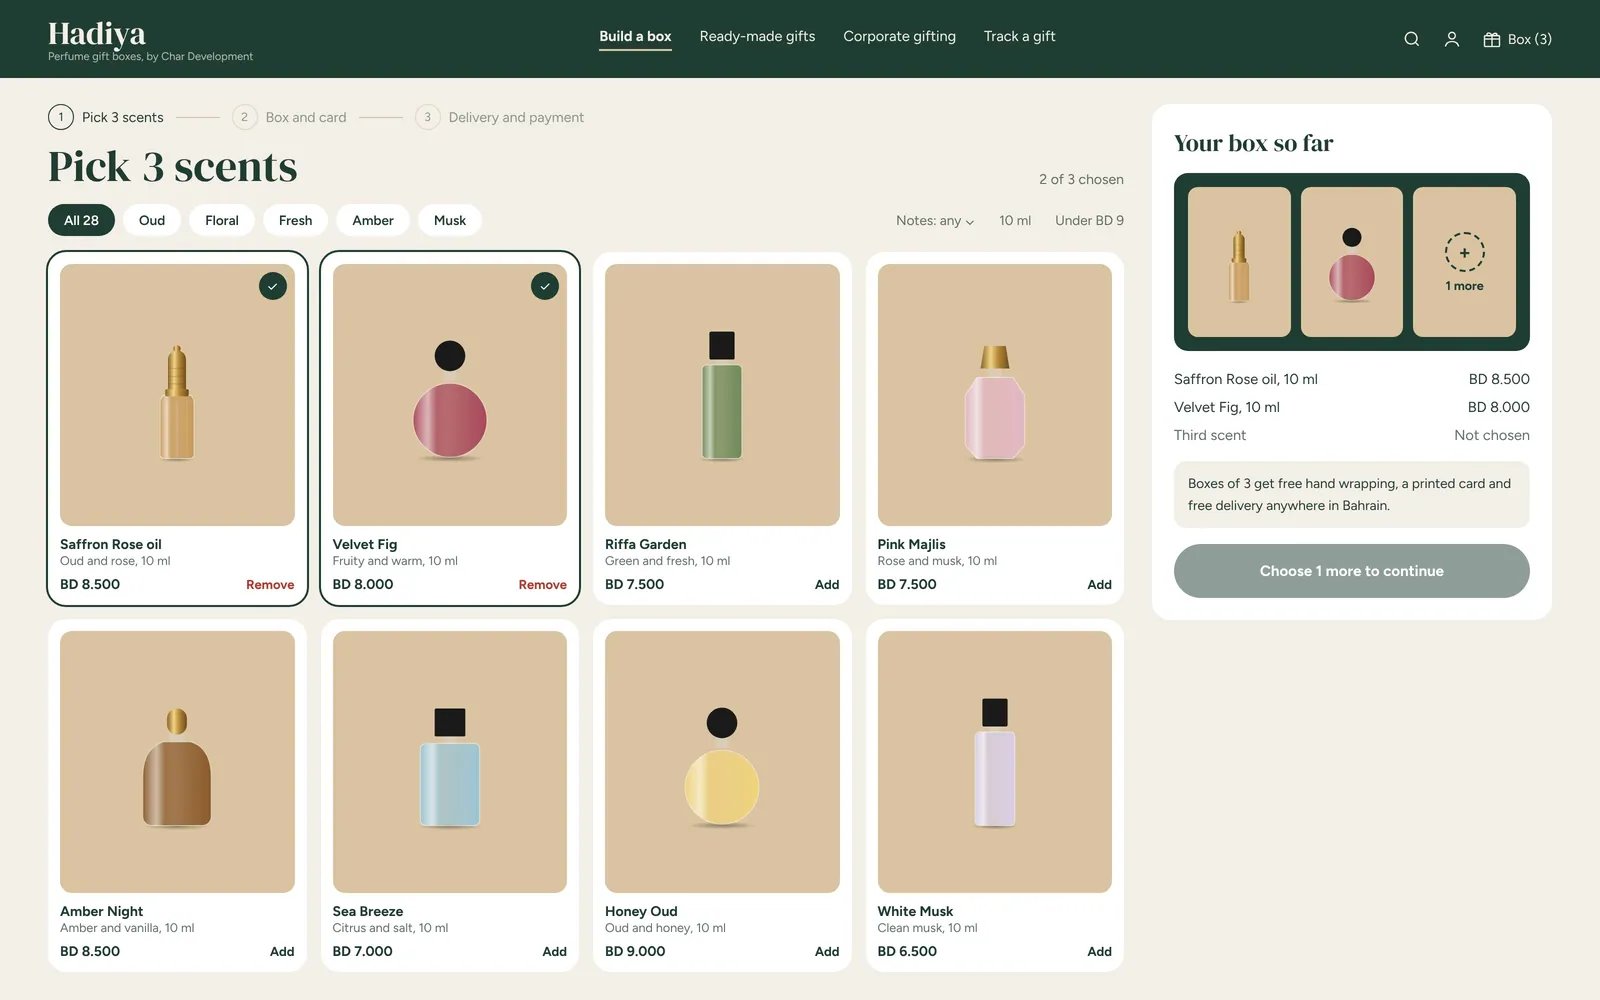
Task: Click the Hadiya logo
Action: [x=97, y=34]
